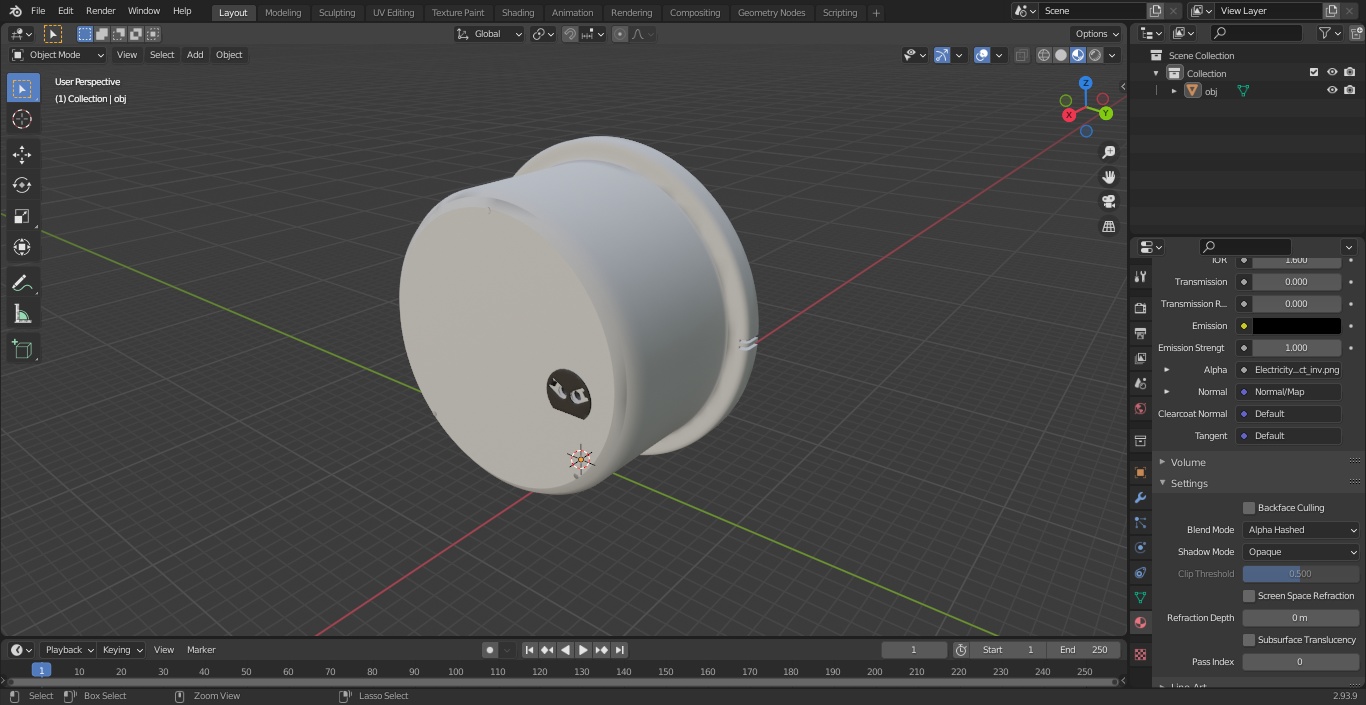
Task: Jump to the last frame
Action: [x=620, y=650]
